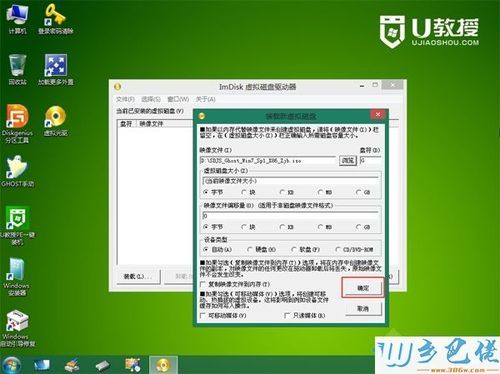Minimize the ImDisk main window
Screen dimensions: 500x374
click(362, 86)
